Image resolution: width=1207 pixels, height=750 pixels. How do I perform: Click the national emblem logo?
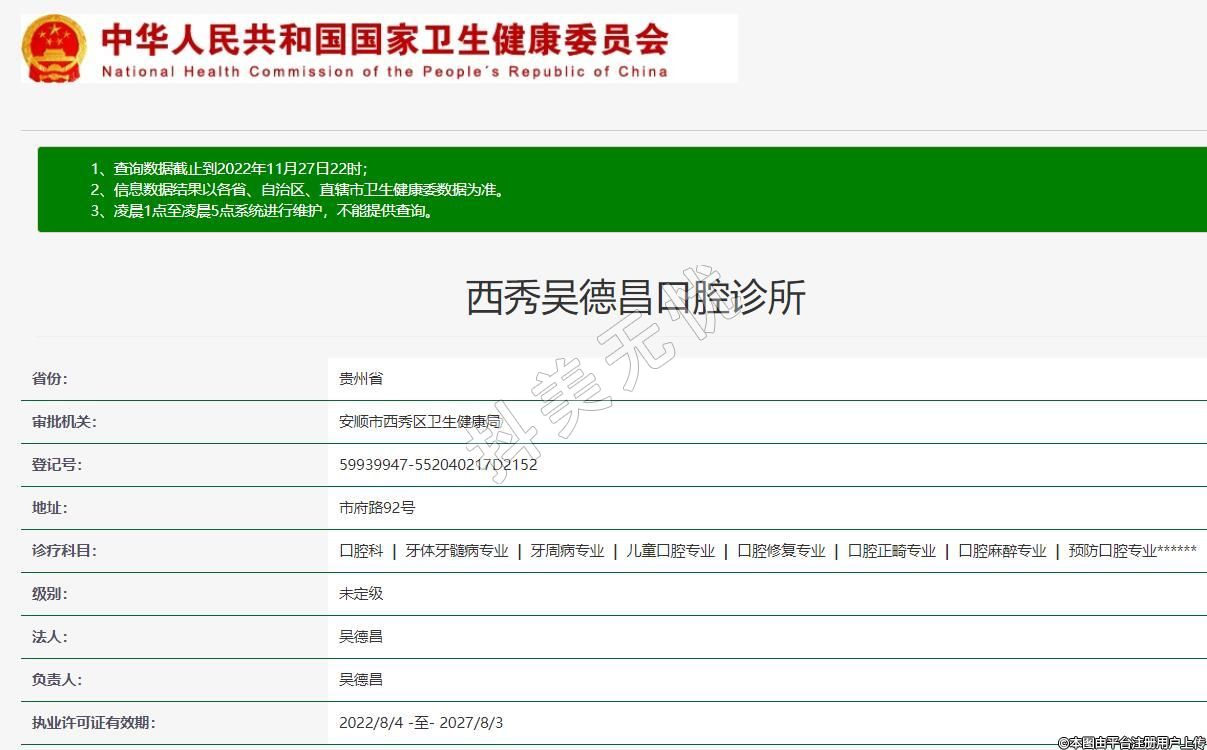(x=54, y=48)
